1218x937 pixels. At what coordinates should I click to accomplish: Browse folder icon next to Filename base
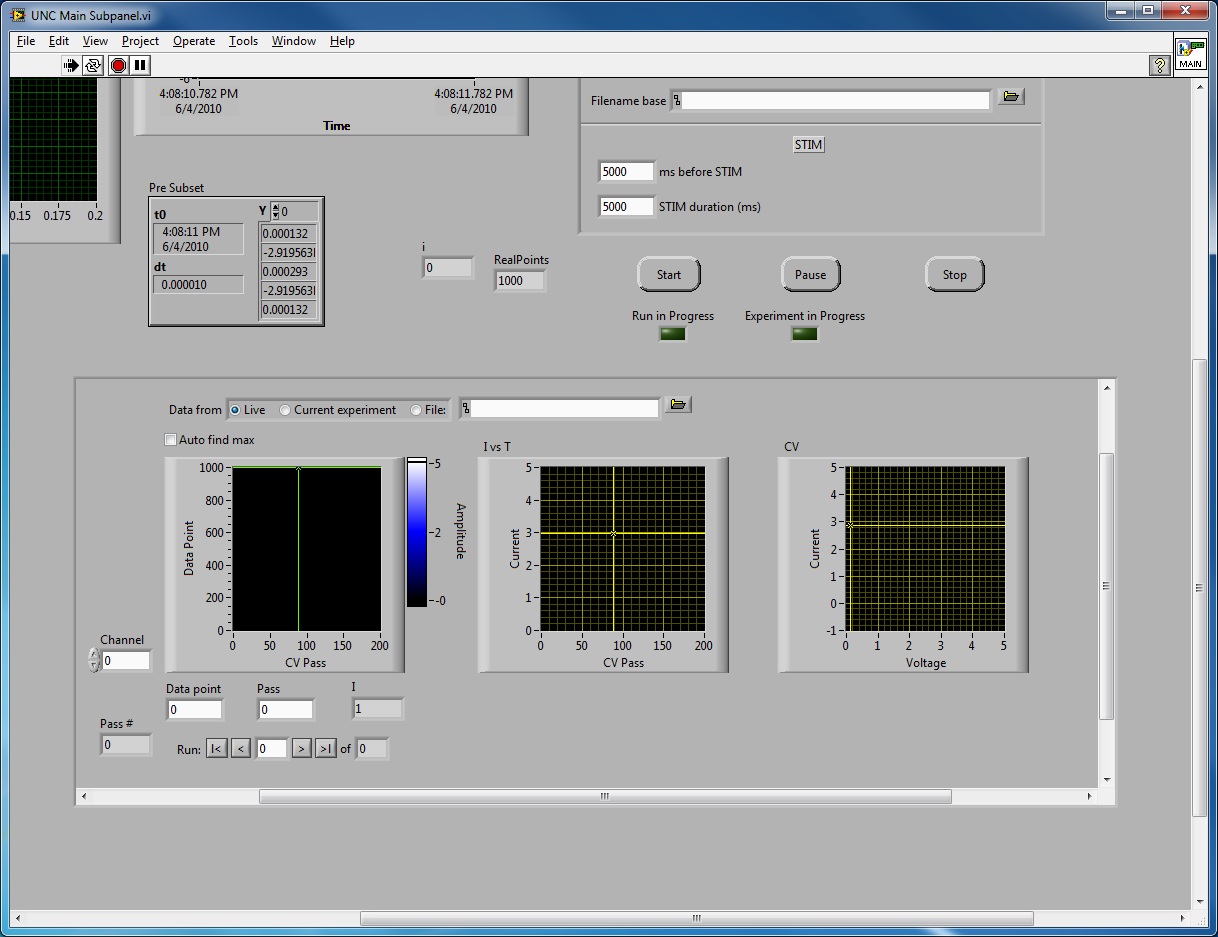[1011, 96]
